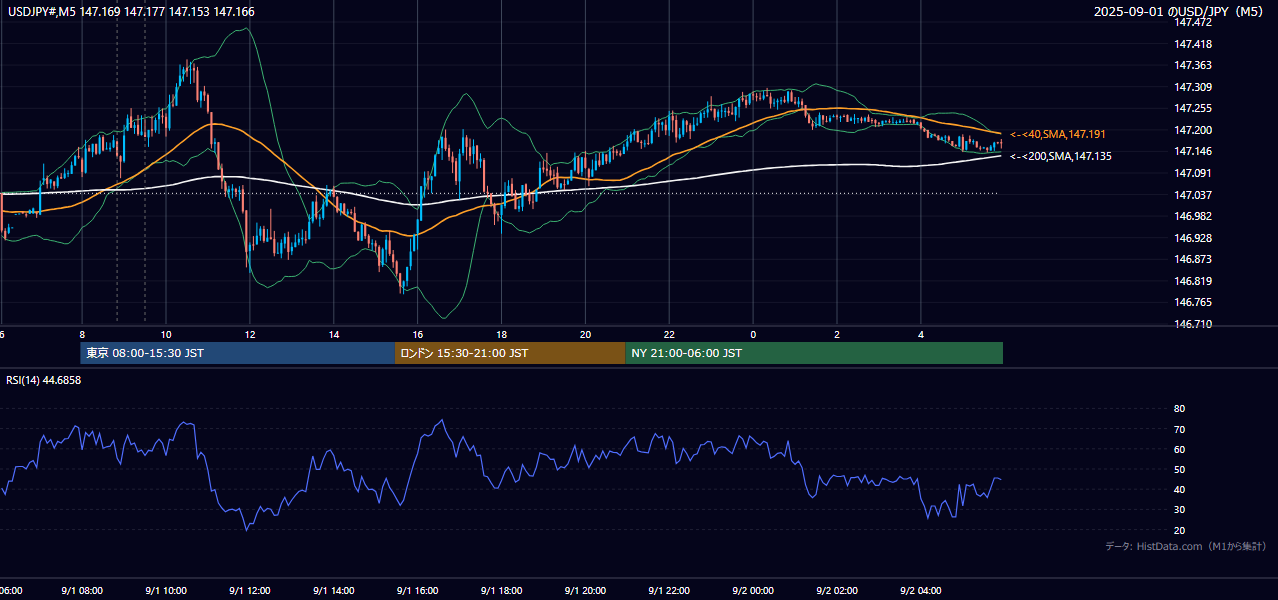Image resolution: width=1278 pixels, height=600 pixels.
Task: Click the 9/1 22:00 bottom time label
Action: click(x=670, y=591)
